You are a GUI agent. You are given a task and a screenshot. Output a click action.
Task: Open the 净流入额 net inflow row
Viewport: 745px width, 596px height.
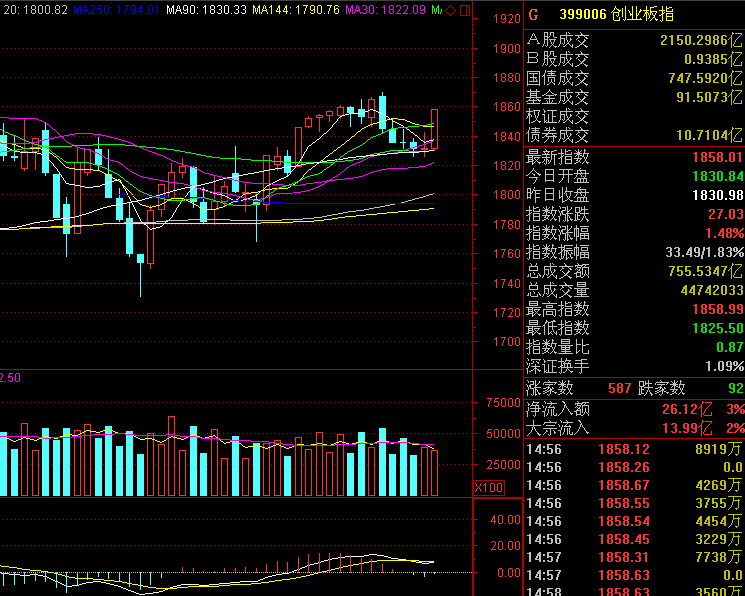(634, 409)
